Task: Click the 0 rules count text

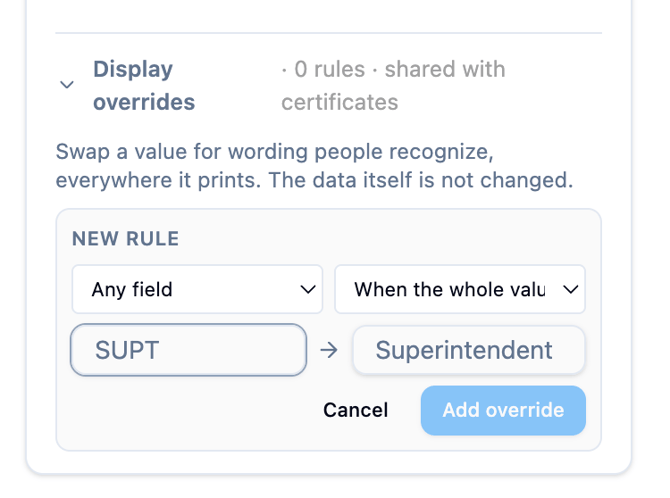Action: 329,69
